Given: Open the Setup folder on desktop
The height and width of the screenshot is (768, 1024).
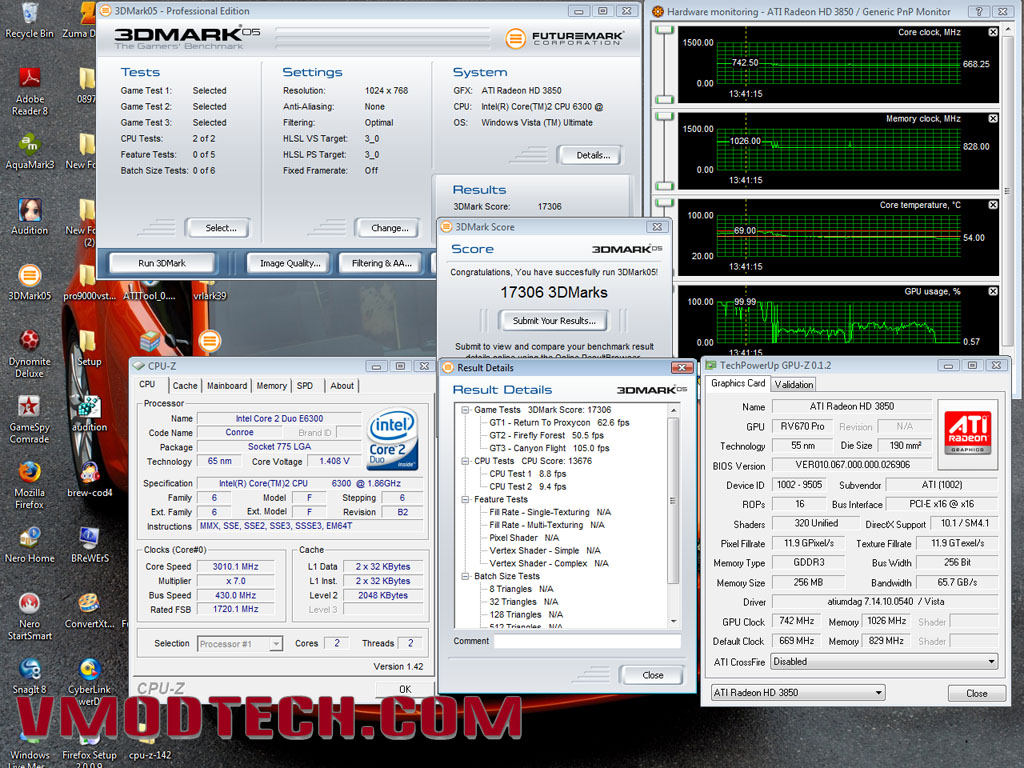Looking at the screenshot, I should (89, 348).
